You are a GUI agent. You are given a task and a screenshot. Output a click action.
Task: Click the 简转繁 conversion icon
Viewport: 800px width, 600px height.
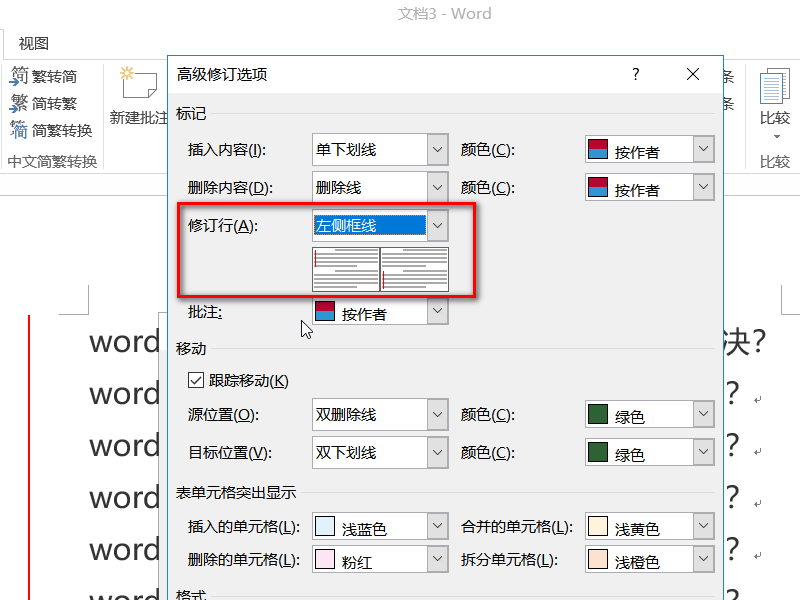[x=19, y=103]
